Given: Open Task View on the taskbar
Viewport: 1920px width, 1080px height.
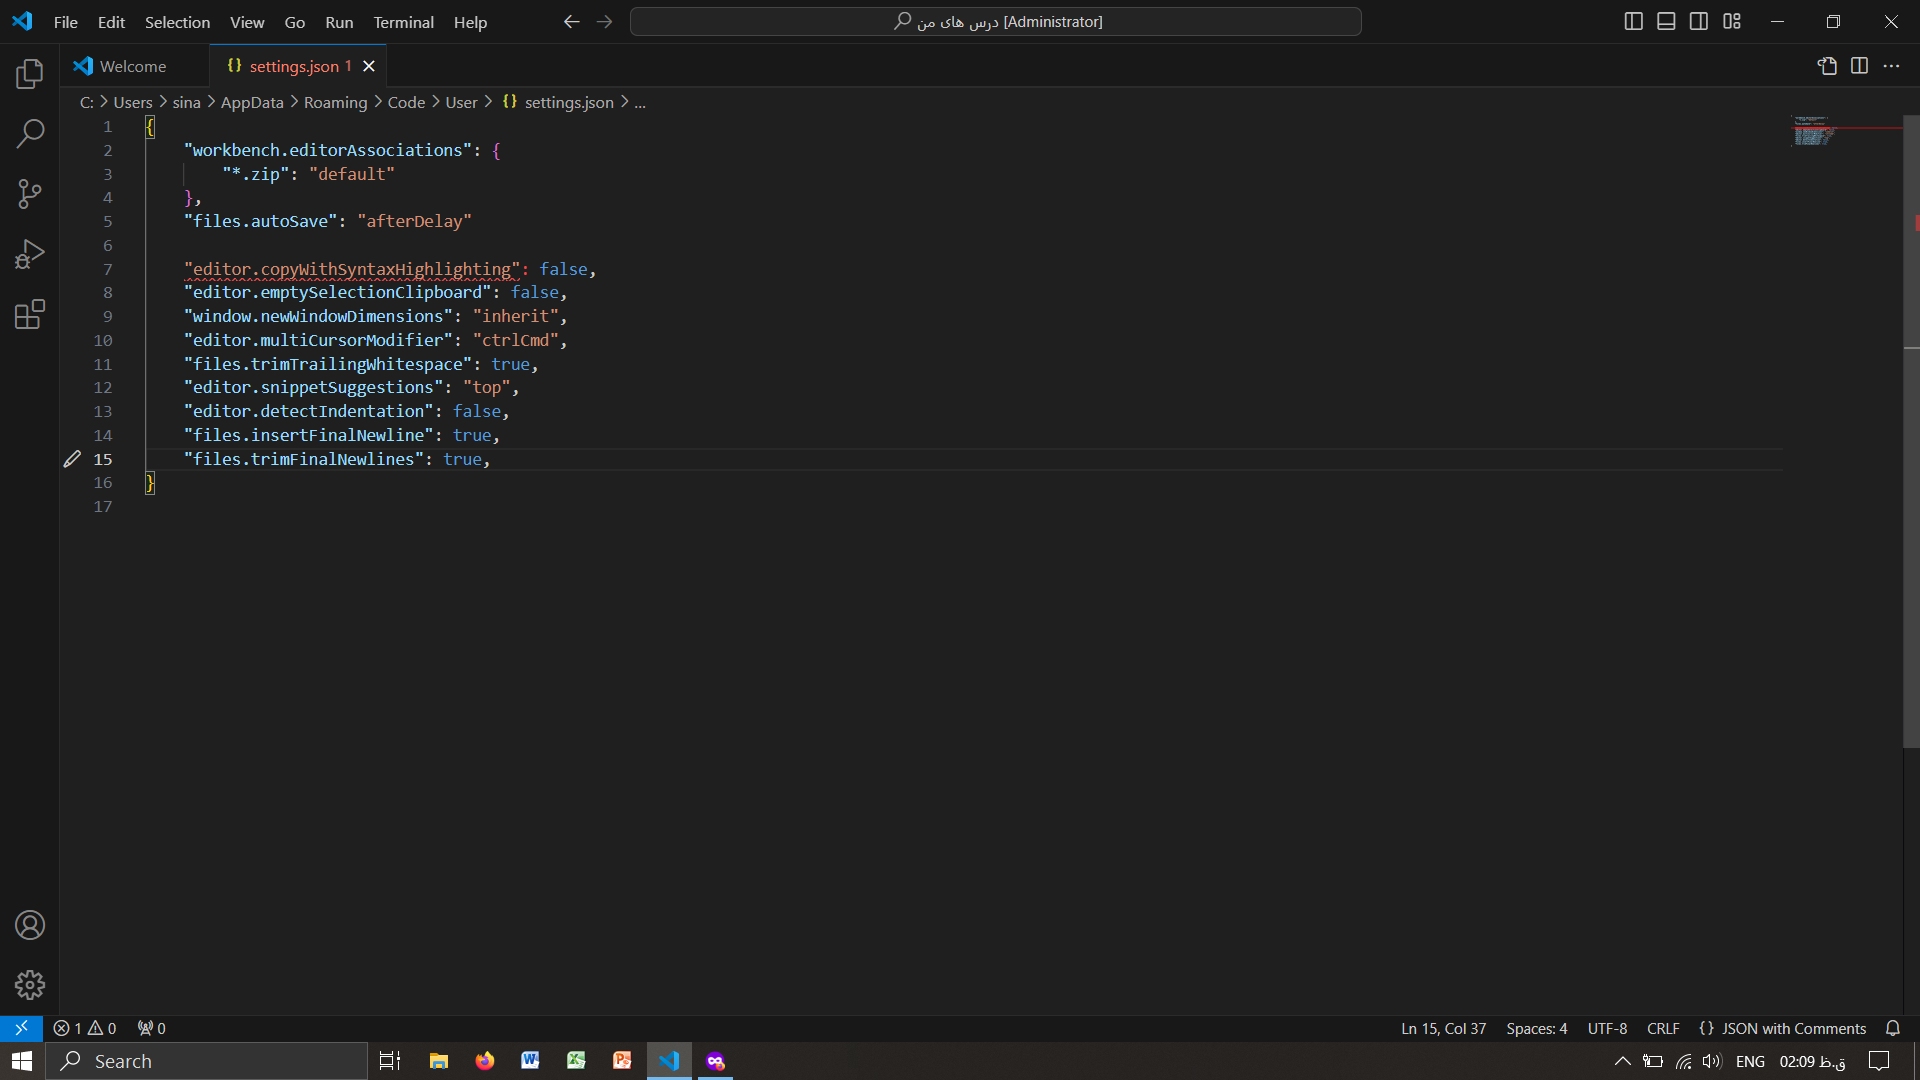Looking at the screenshot, I should (390, 1061).
